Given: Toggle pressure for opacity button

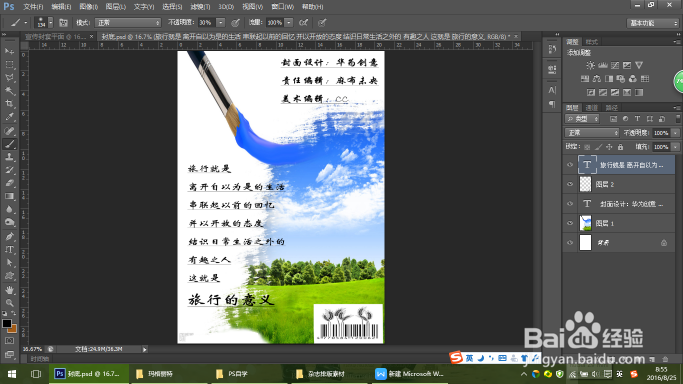Looking at the screenshot, I should 236,23.
